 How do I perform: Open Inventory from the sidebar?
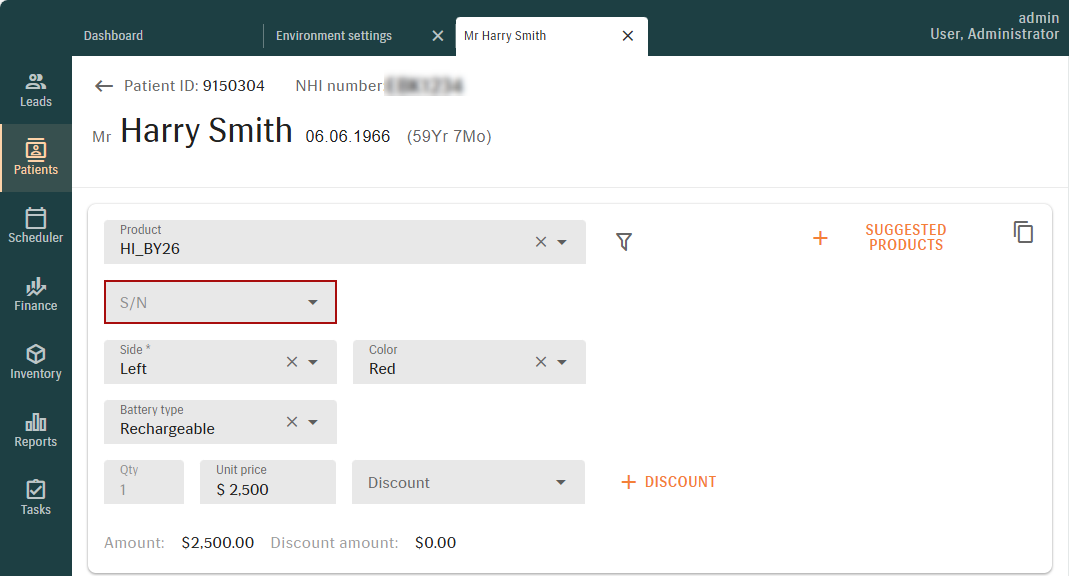coord(36,362)
